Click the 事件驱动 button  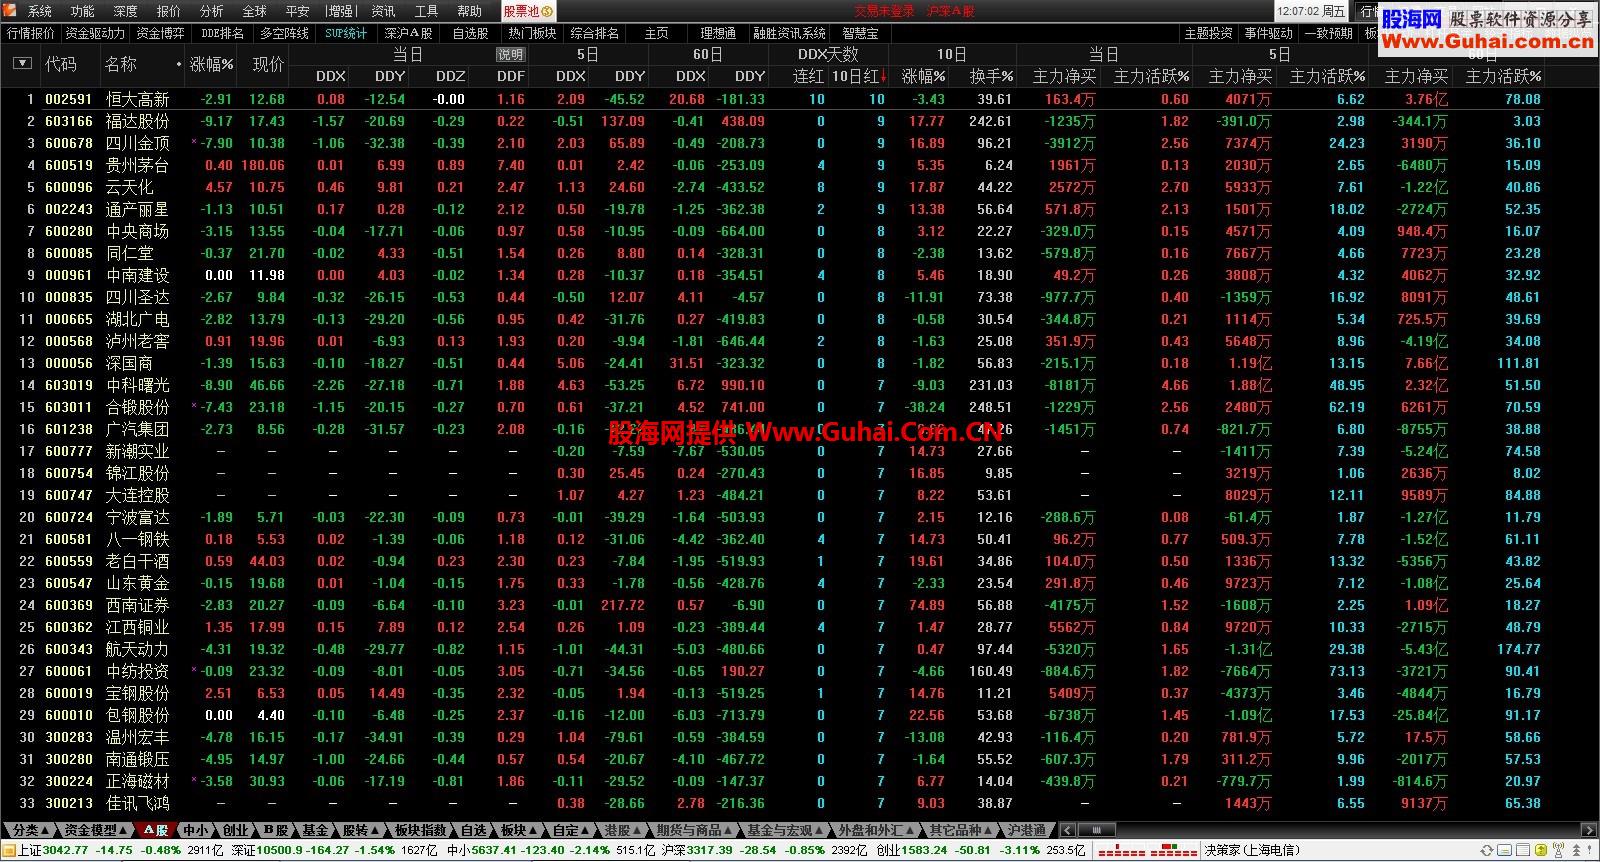tap(1268, 33)
